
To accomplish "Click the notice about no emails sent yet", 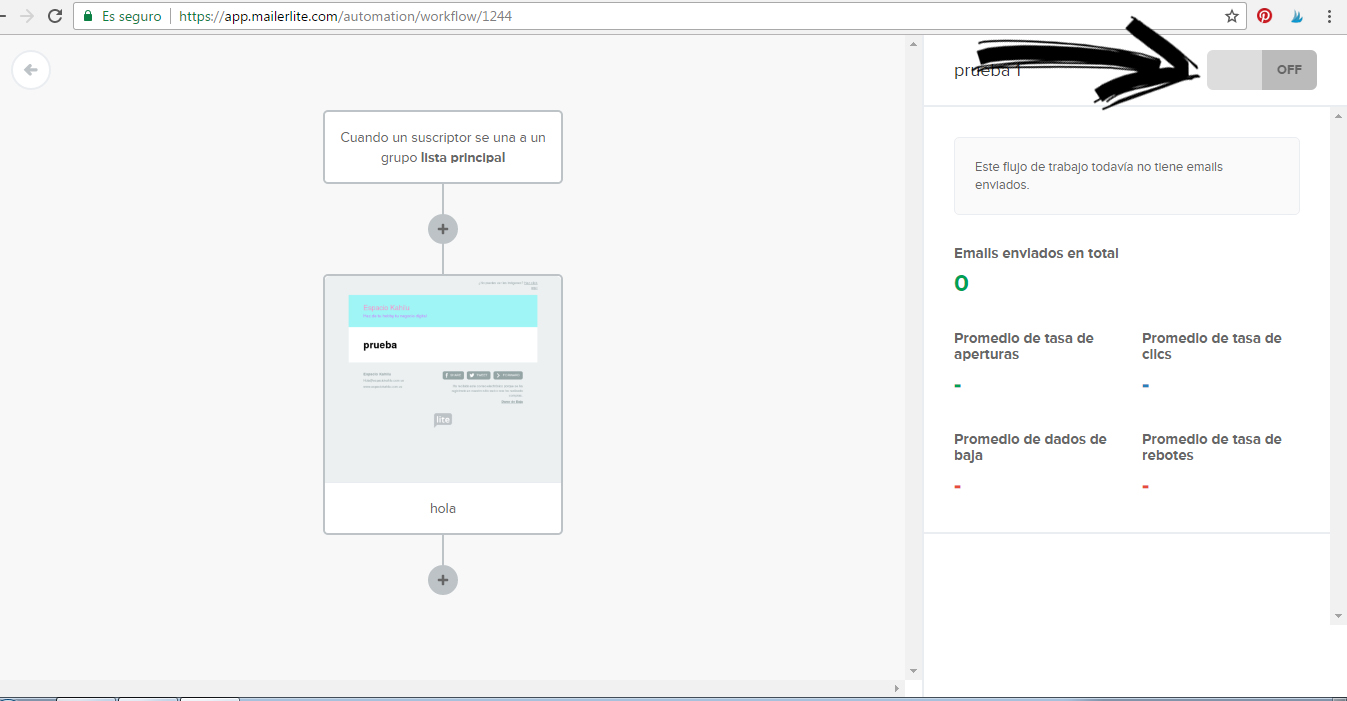I will point(1127,176).
